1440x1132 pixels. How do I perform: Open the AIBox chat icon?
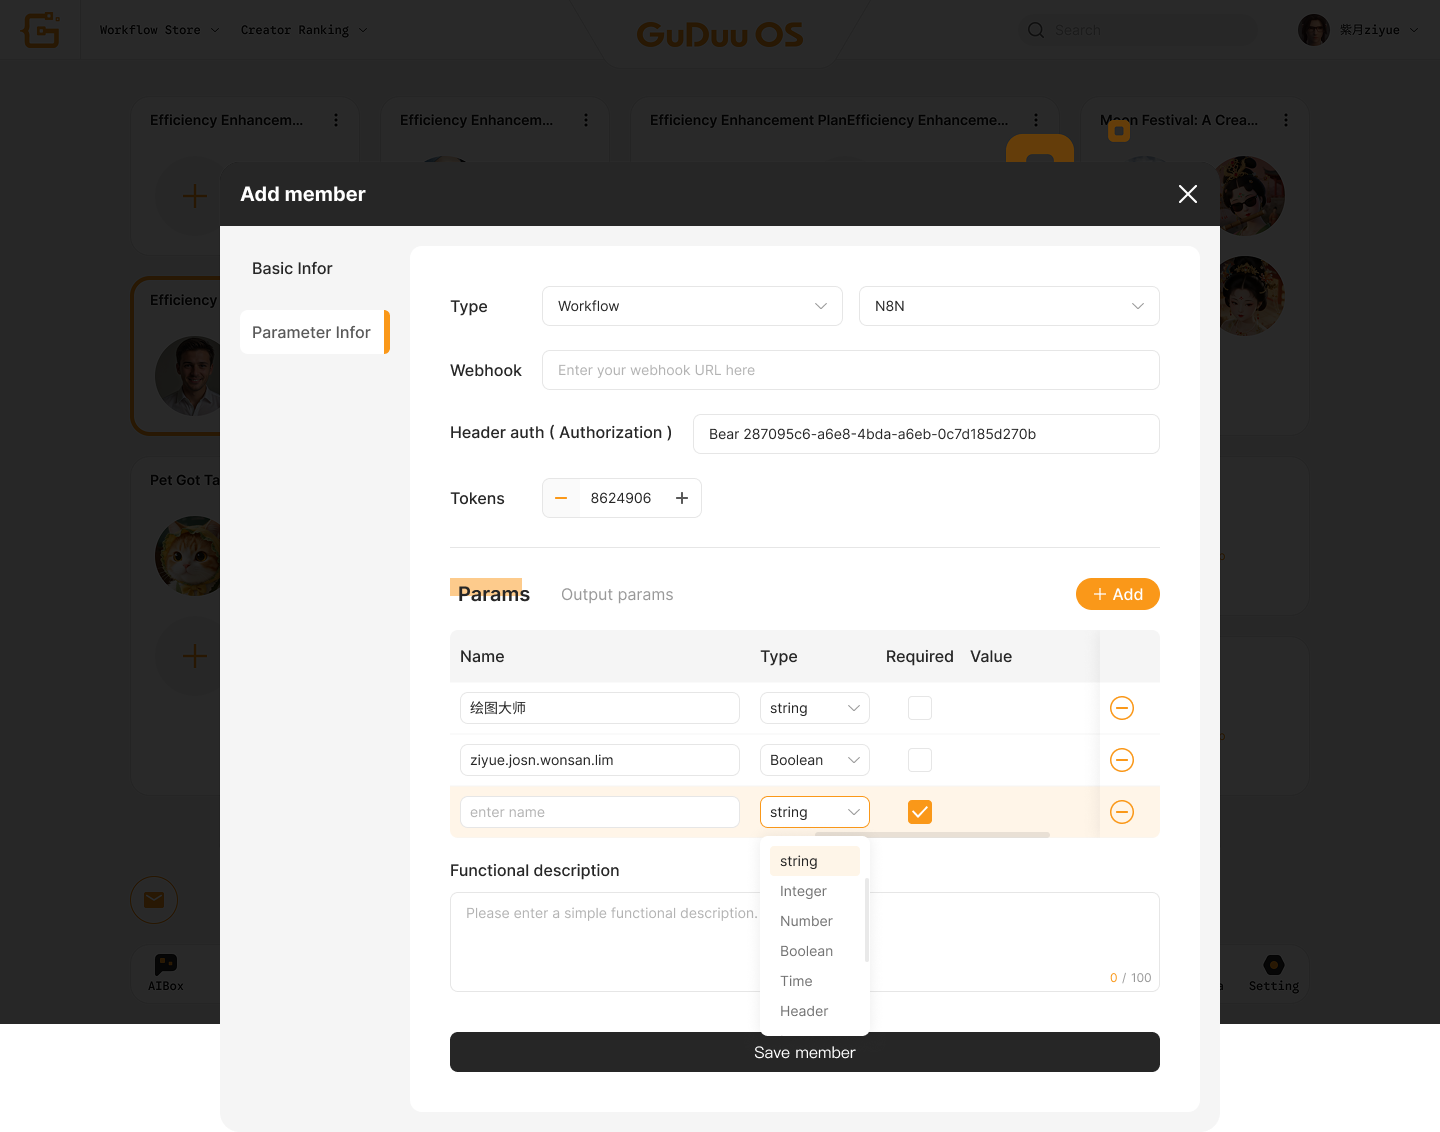[166, 965]
